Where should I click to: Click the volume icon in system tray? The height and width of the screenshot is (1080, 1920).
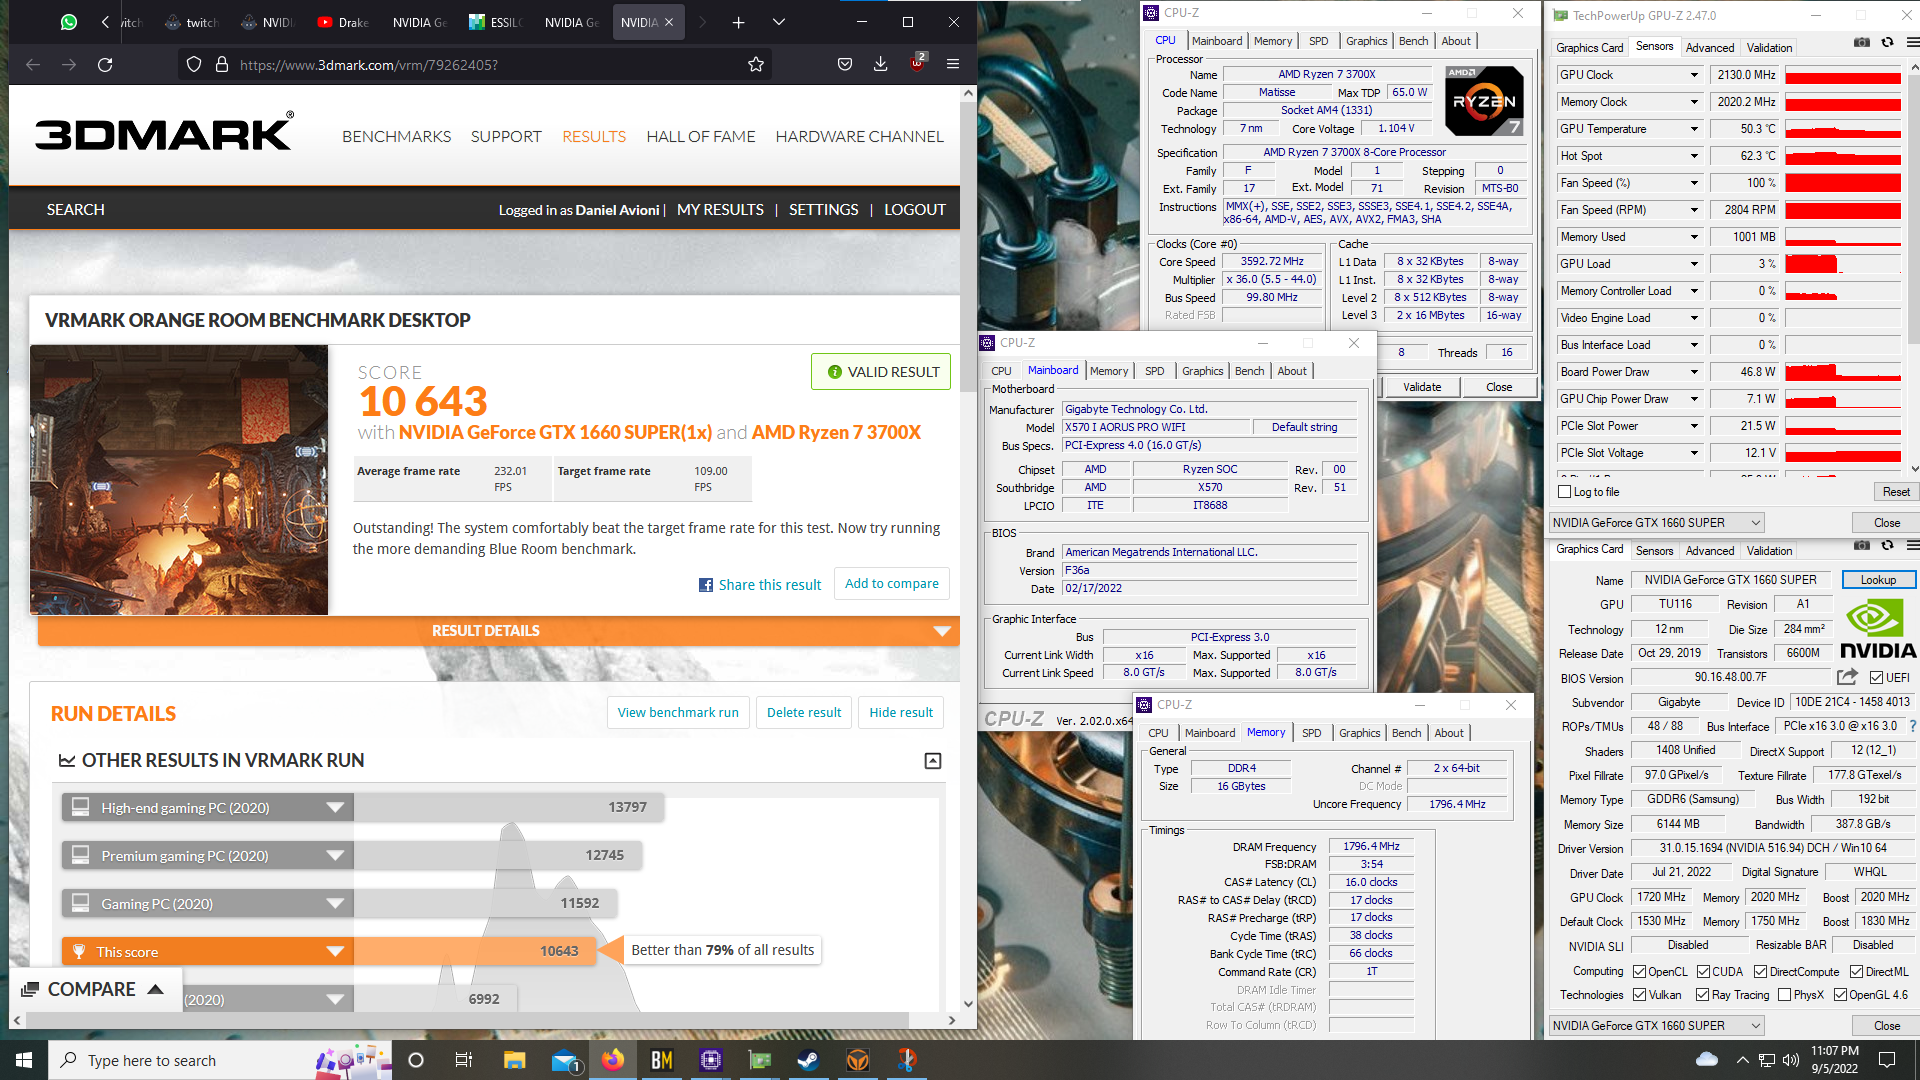pos(1790,1060)
